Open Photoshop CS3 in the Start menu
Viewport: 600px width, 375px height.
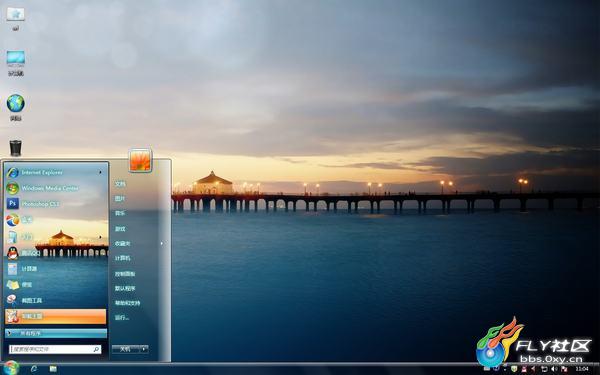55,204
